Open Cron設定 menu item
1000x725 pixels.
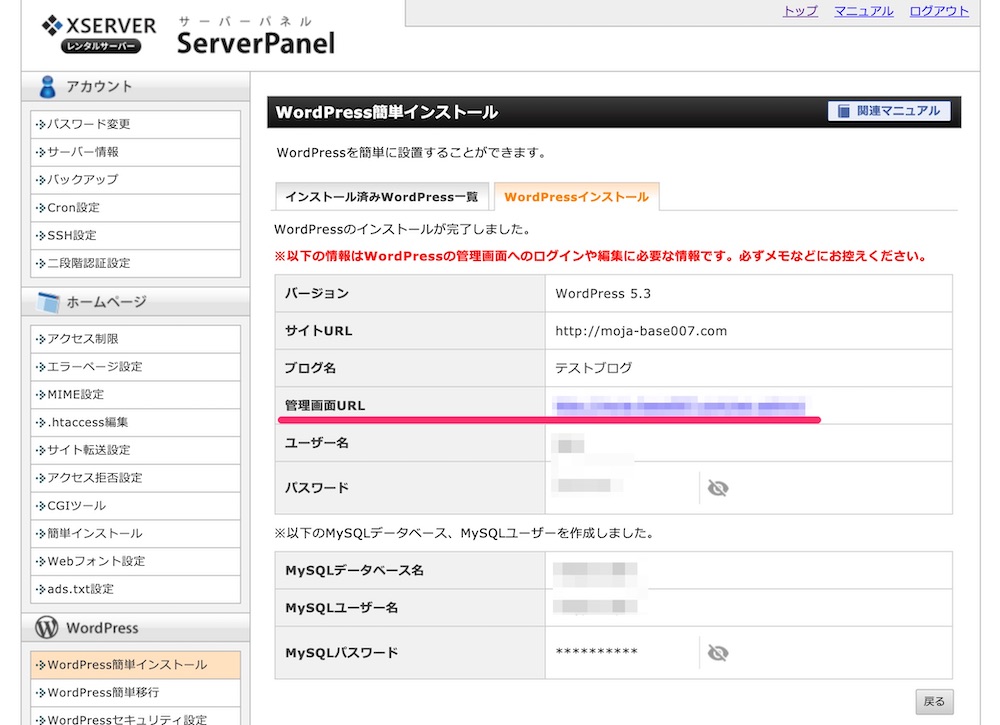[x=135, y=207]
